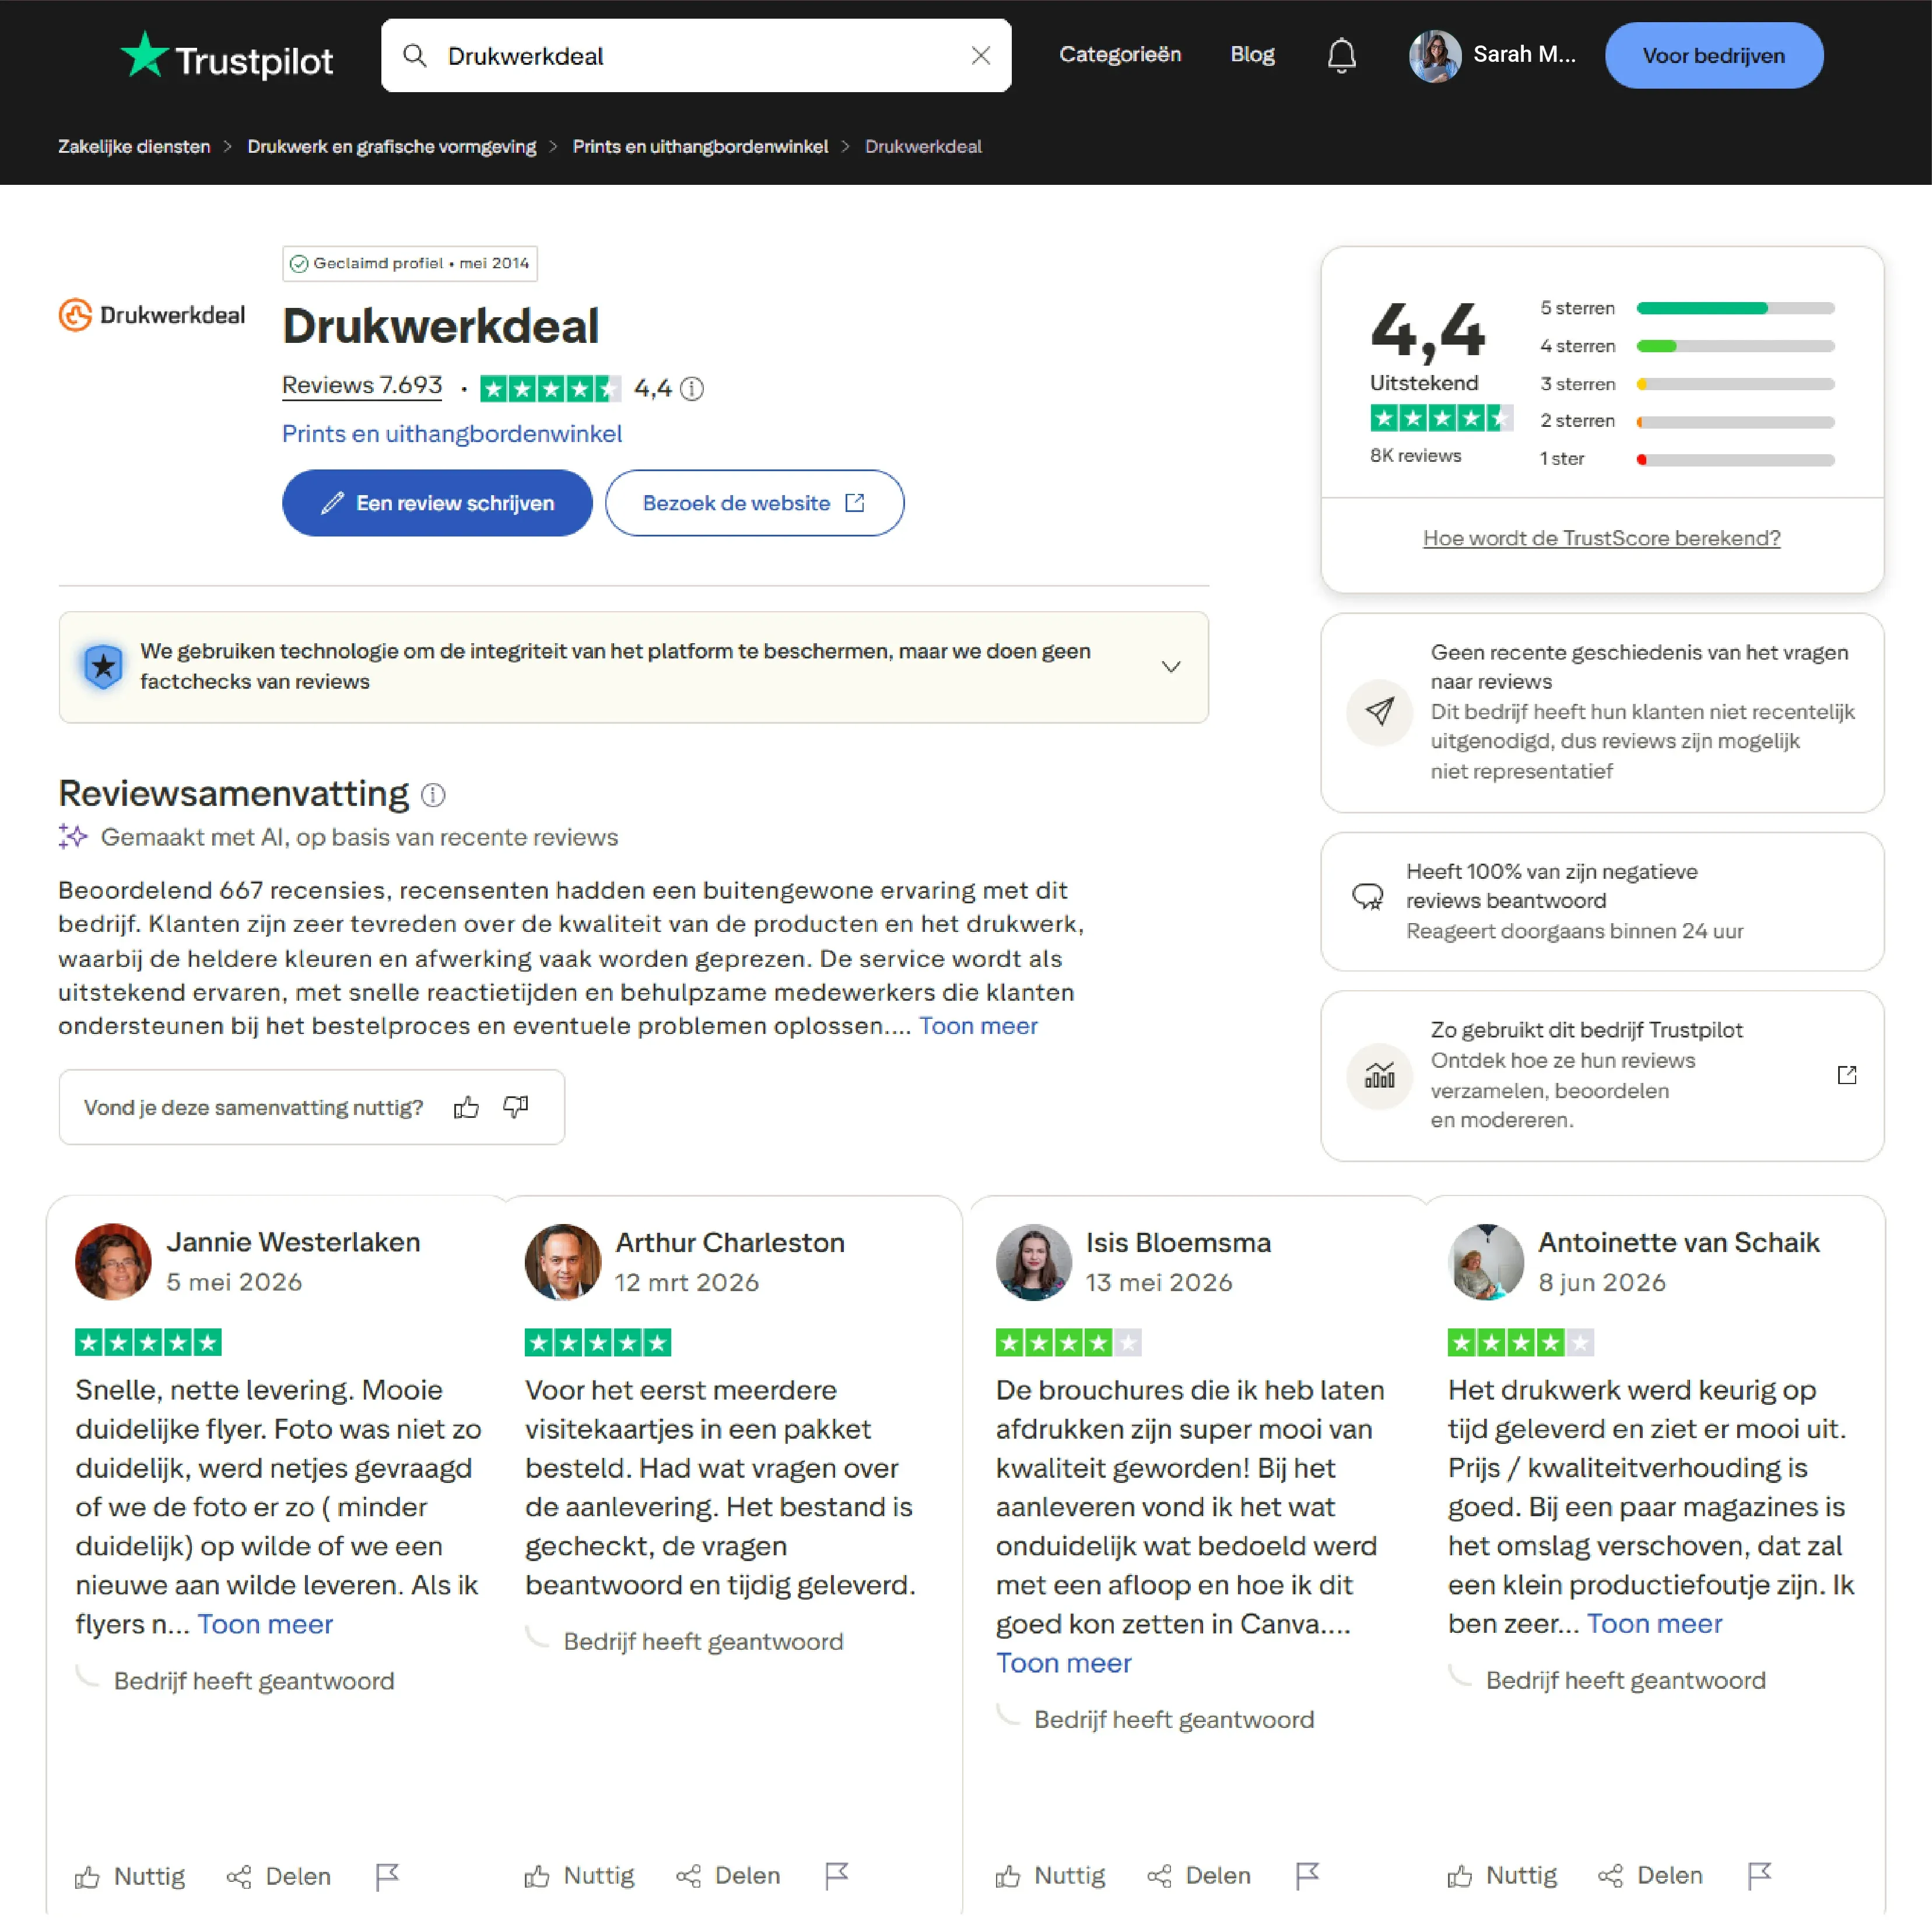Screen dimensions: 1932x1932
Task: Click the Voor bedrijven button
Action: click(x=1713, y=56)
